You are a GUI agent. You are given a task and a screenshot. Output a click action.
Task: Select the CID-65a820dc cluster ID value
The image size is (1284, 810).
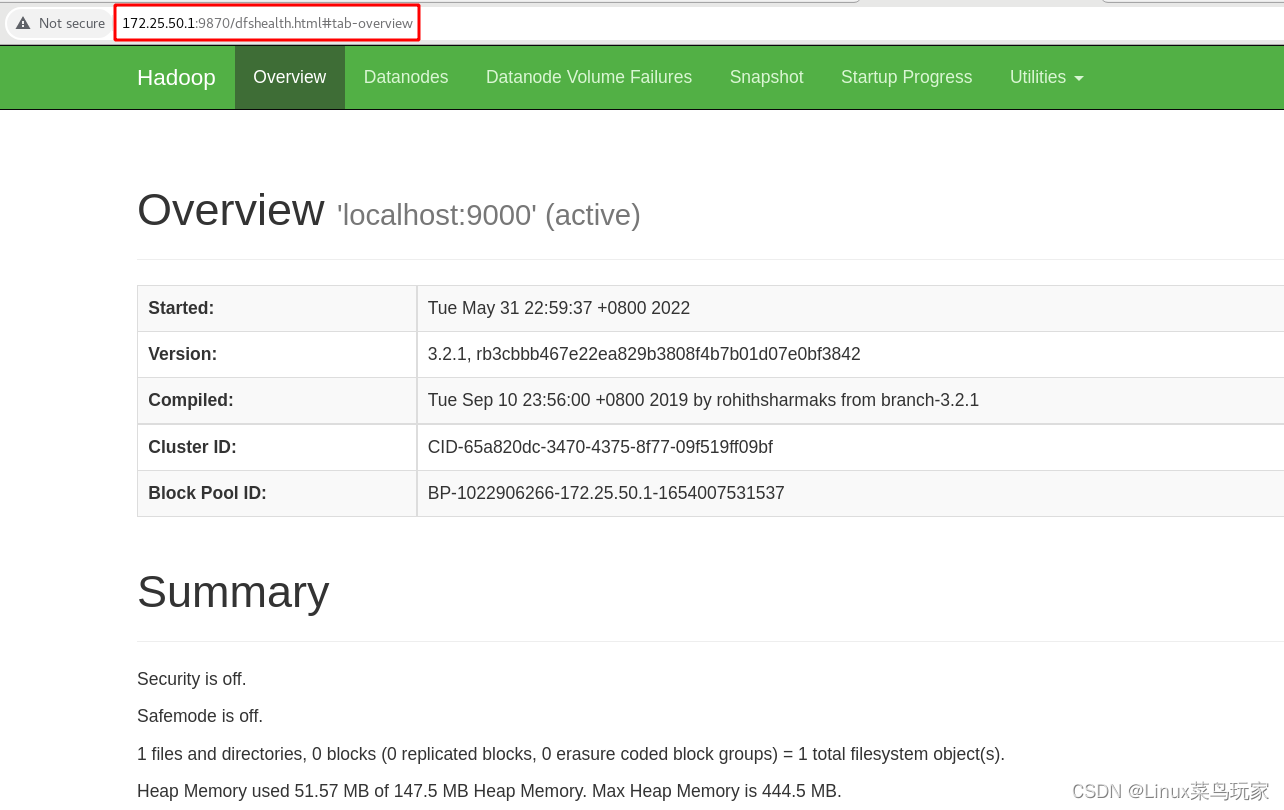(x=600, y=447)
